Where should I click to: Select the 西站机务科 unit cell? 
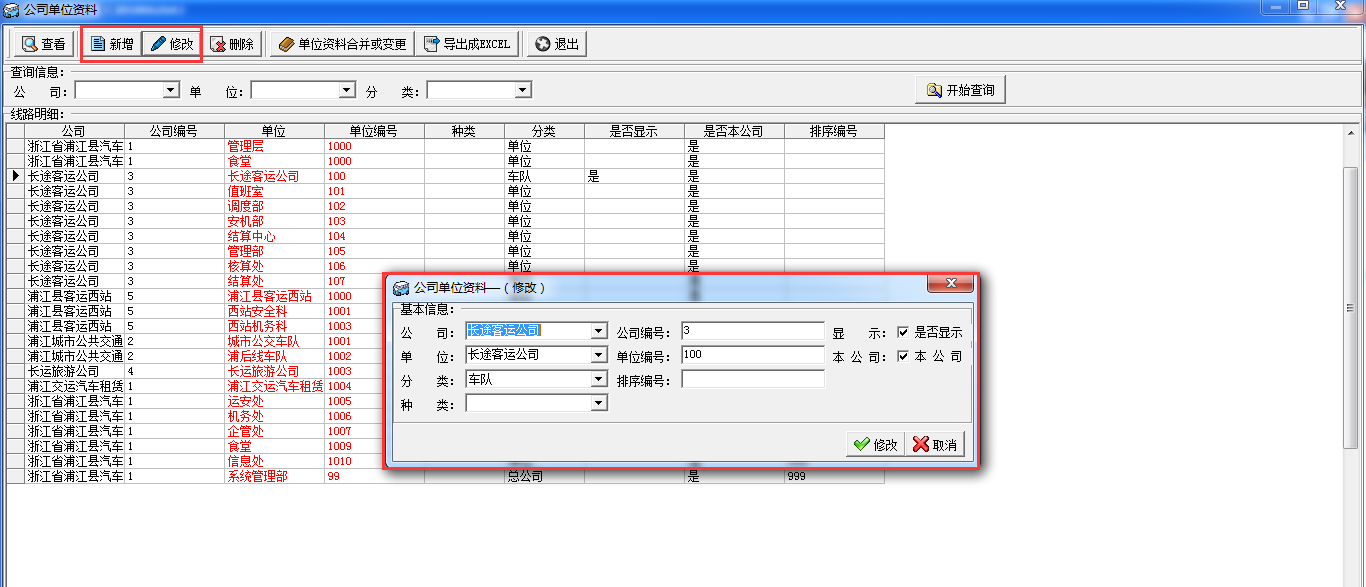(274, 326)
